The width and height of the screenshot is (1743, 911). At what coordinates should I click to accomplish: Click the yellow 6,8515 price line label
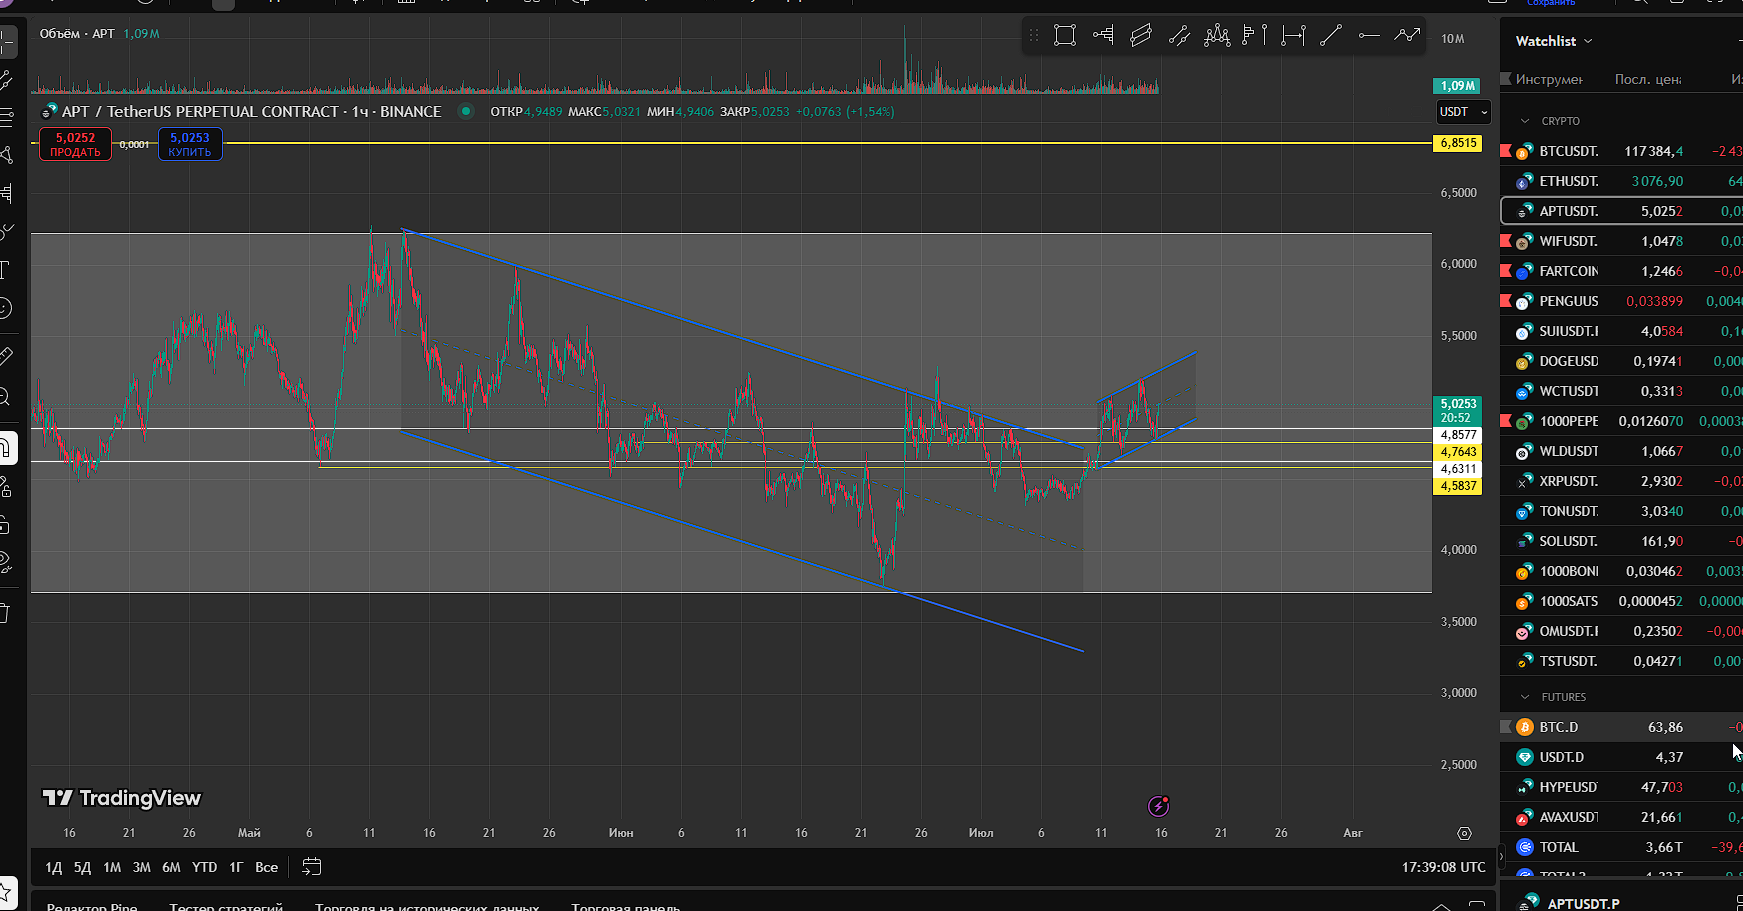tap(1458, 143)
